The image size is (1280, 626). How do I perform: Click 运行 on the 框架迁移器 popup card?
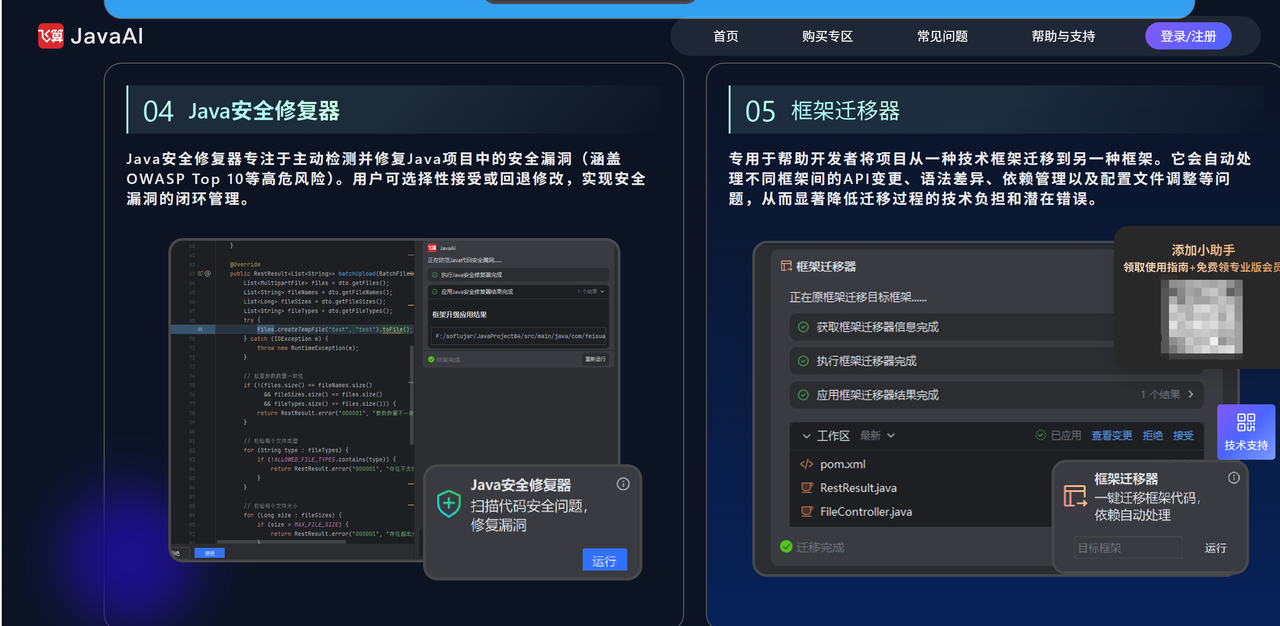coord(1216,548)
